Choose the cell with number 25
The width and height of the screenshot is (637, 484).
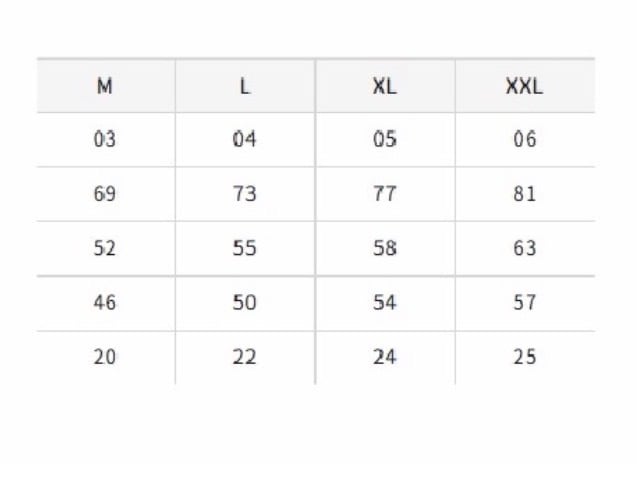point(525,358)
